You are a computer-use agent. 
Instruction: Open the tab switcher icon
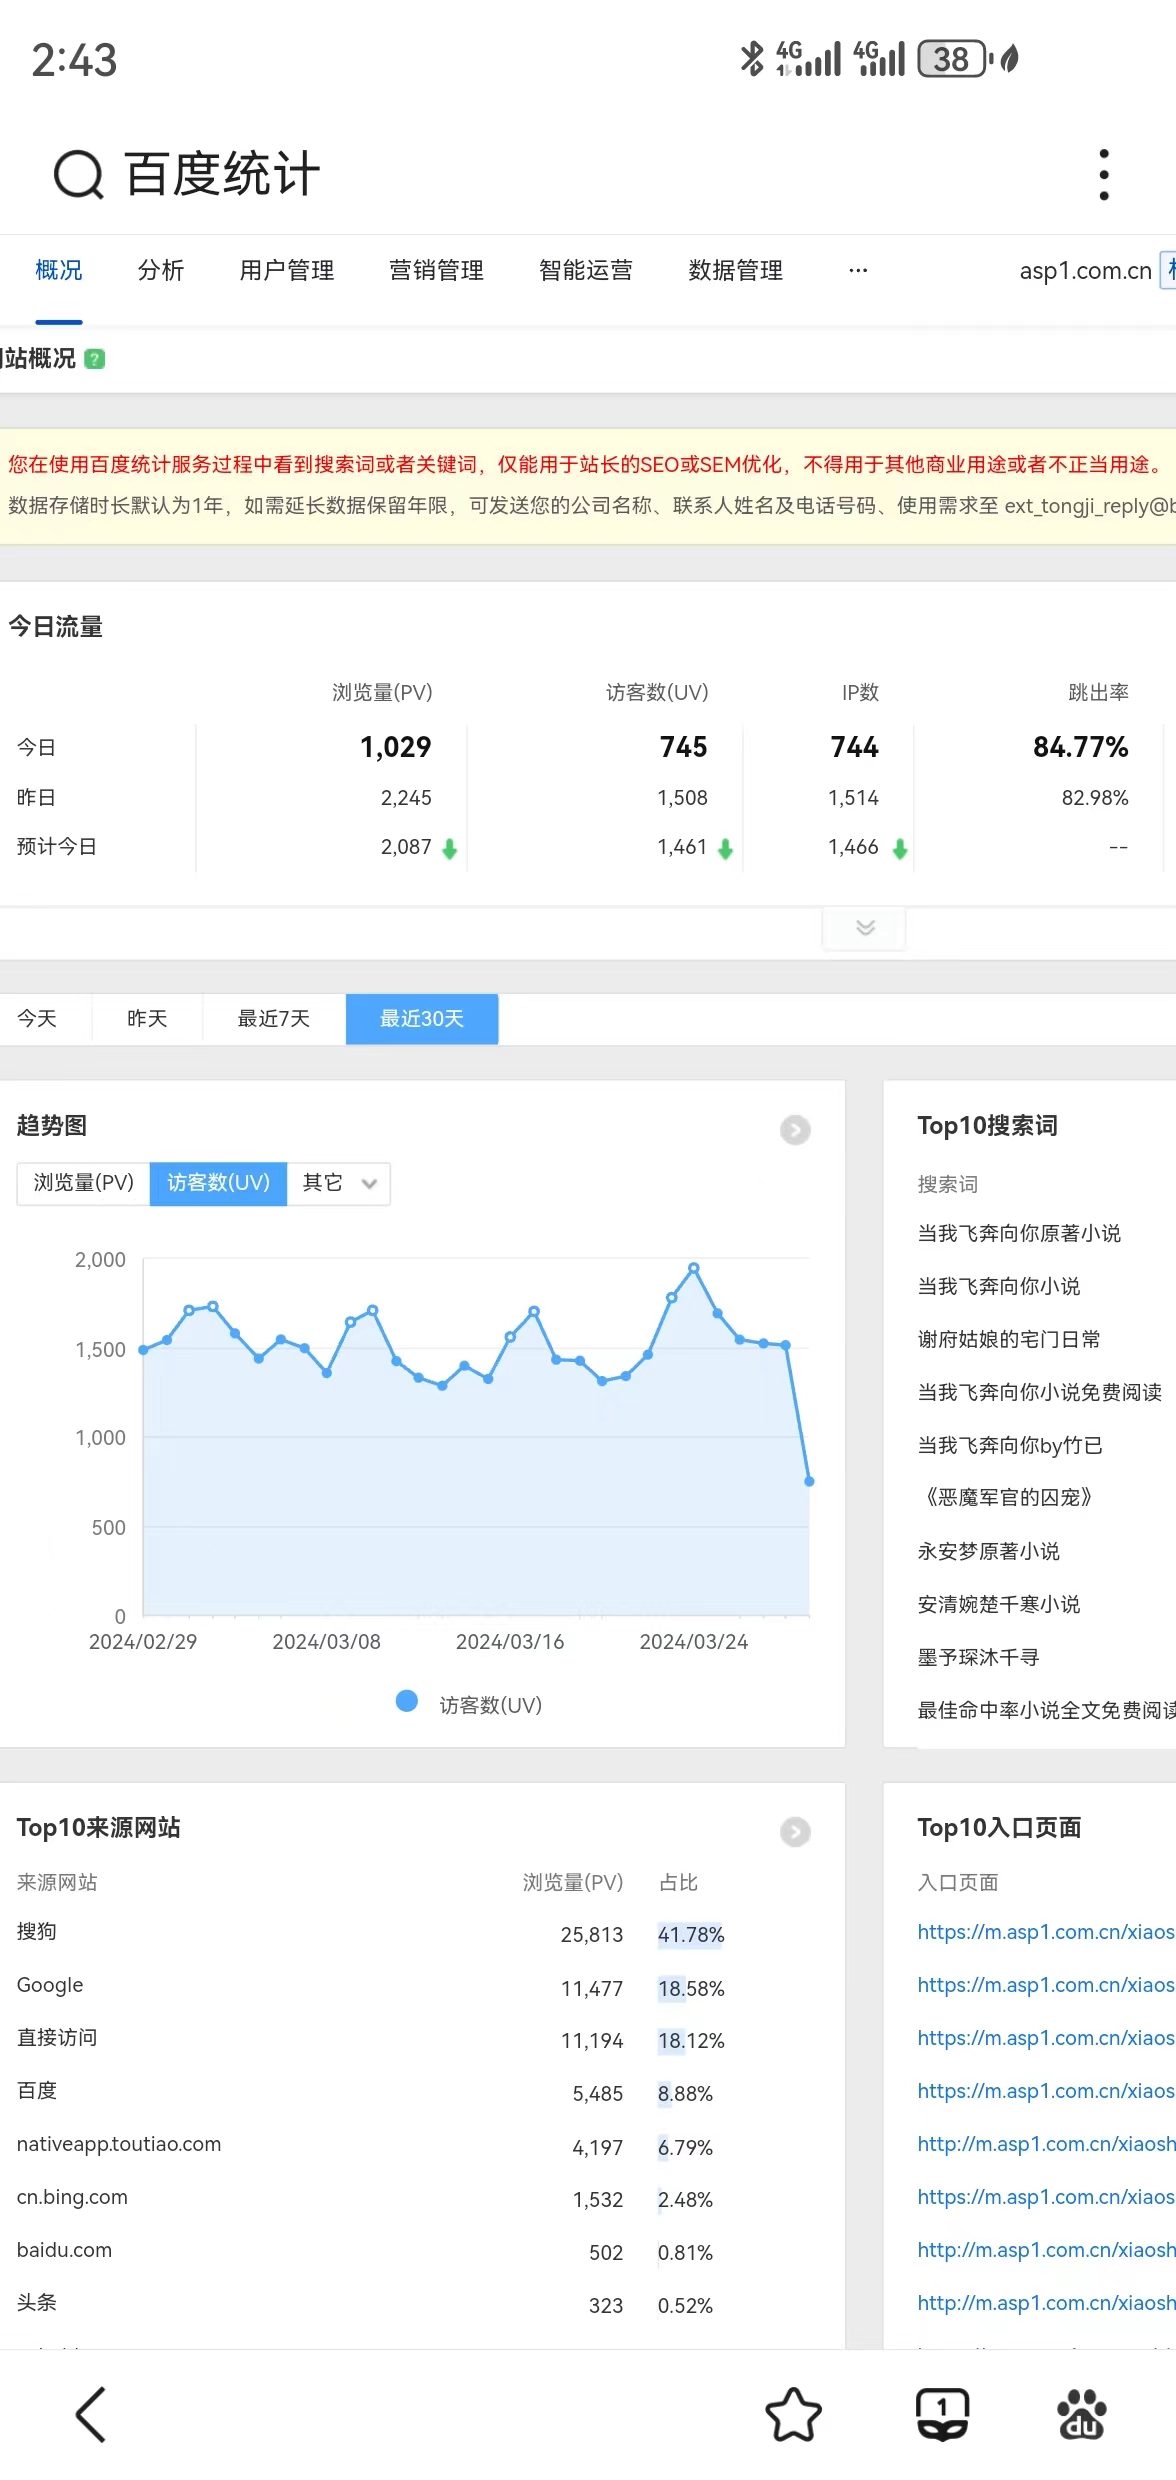click(942, 2415)
